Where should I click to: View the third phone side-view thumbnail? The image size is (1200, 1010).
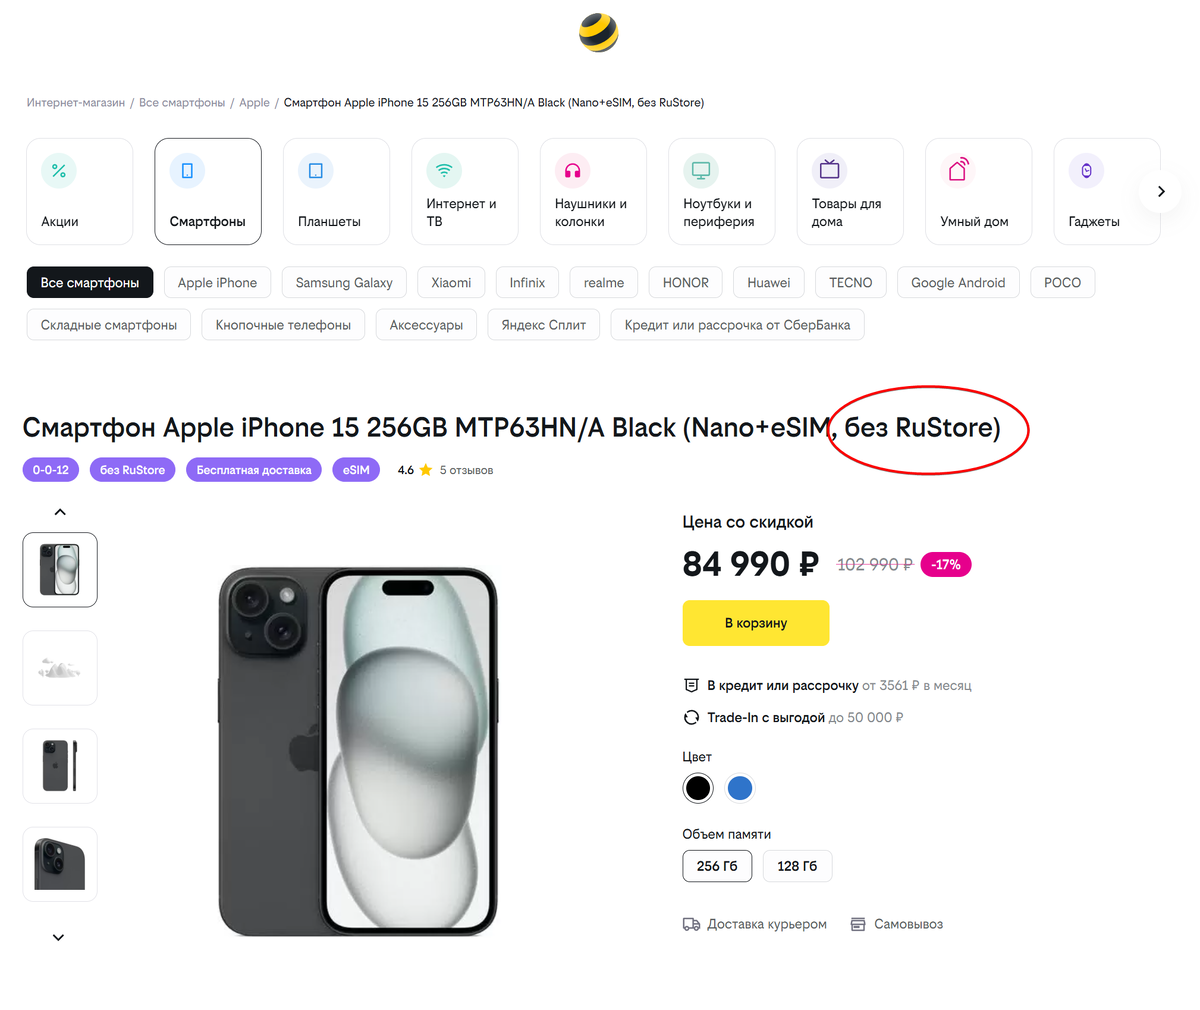pos(60,766)
